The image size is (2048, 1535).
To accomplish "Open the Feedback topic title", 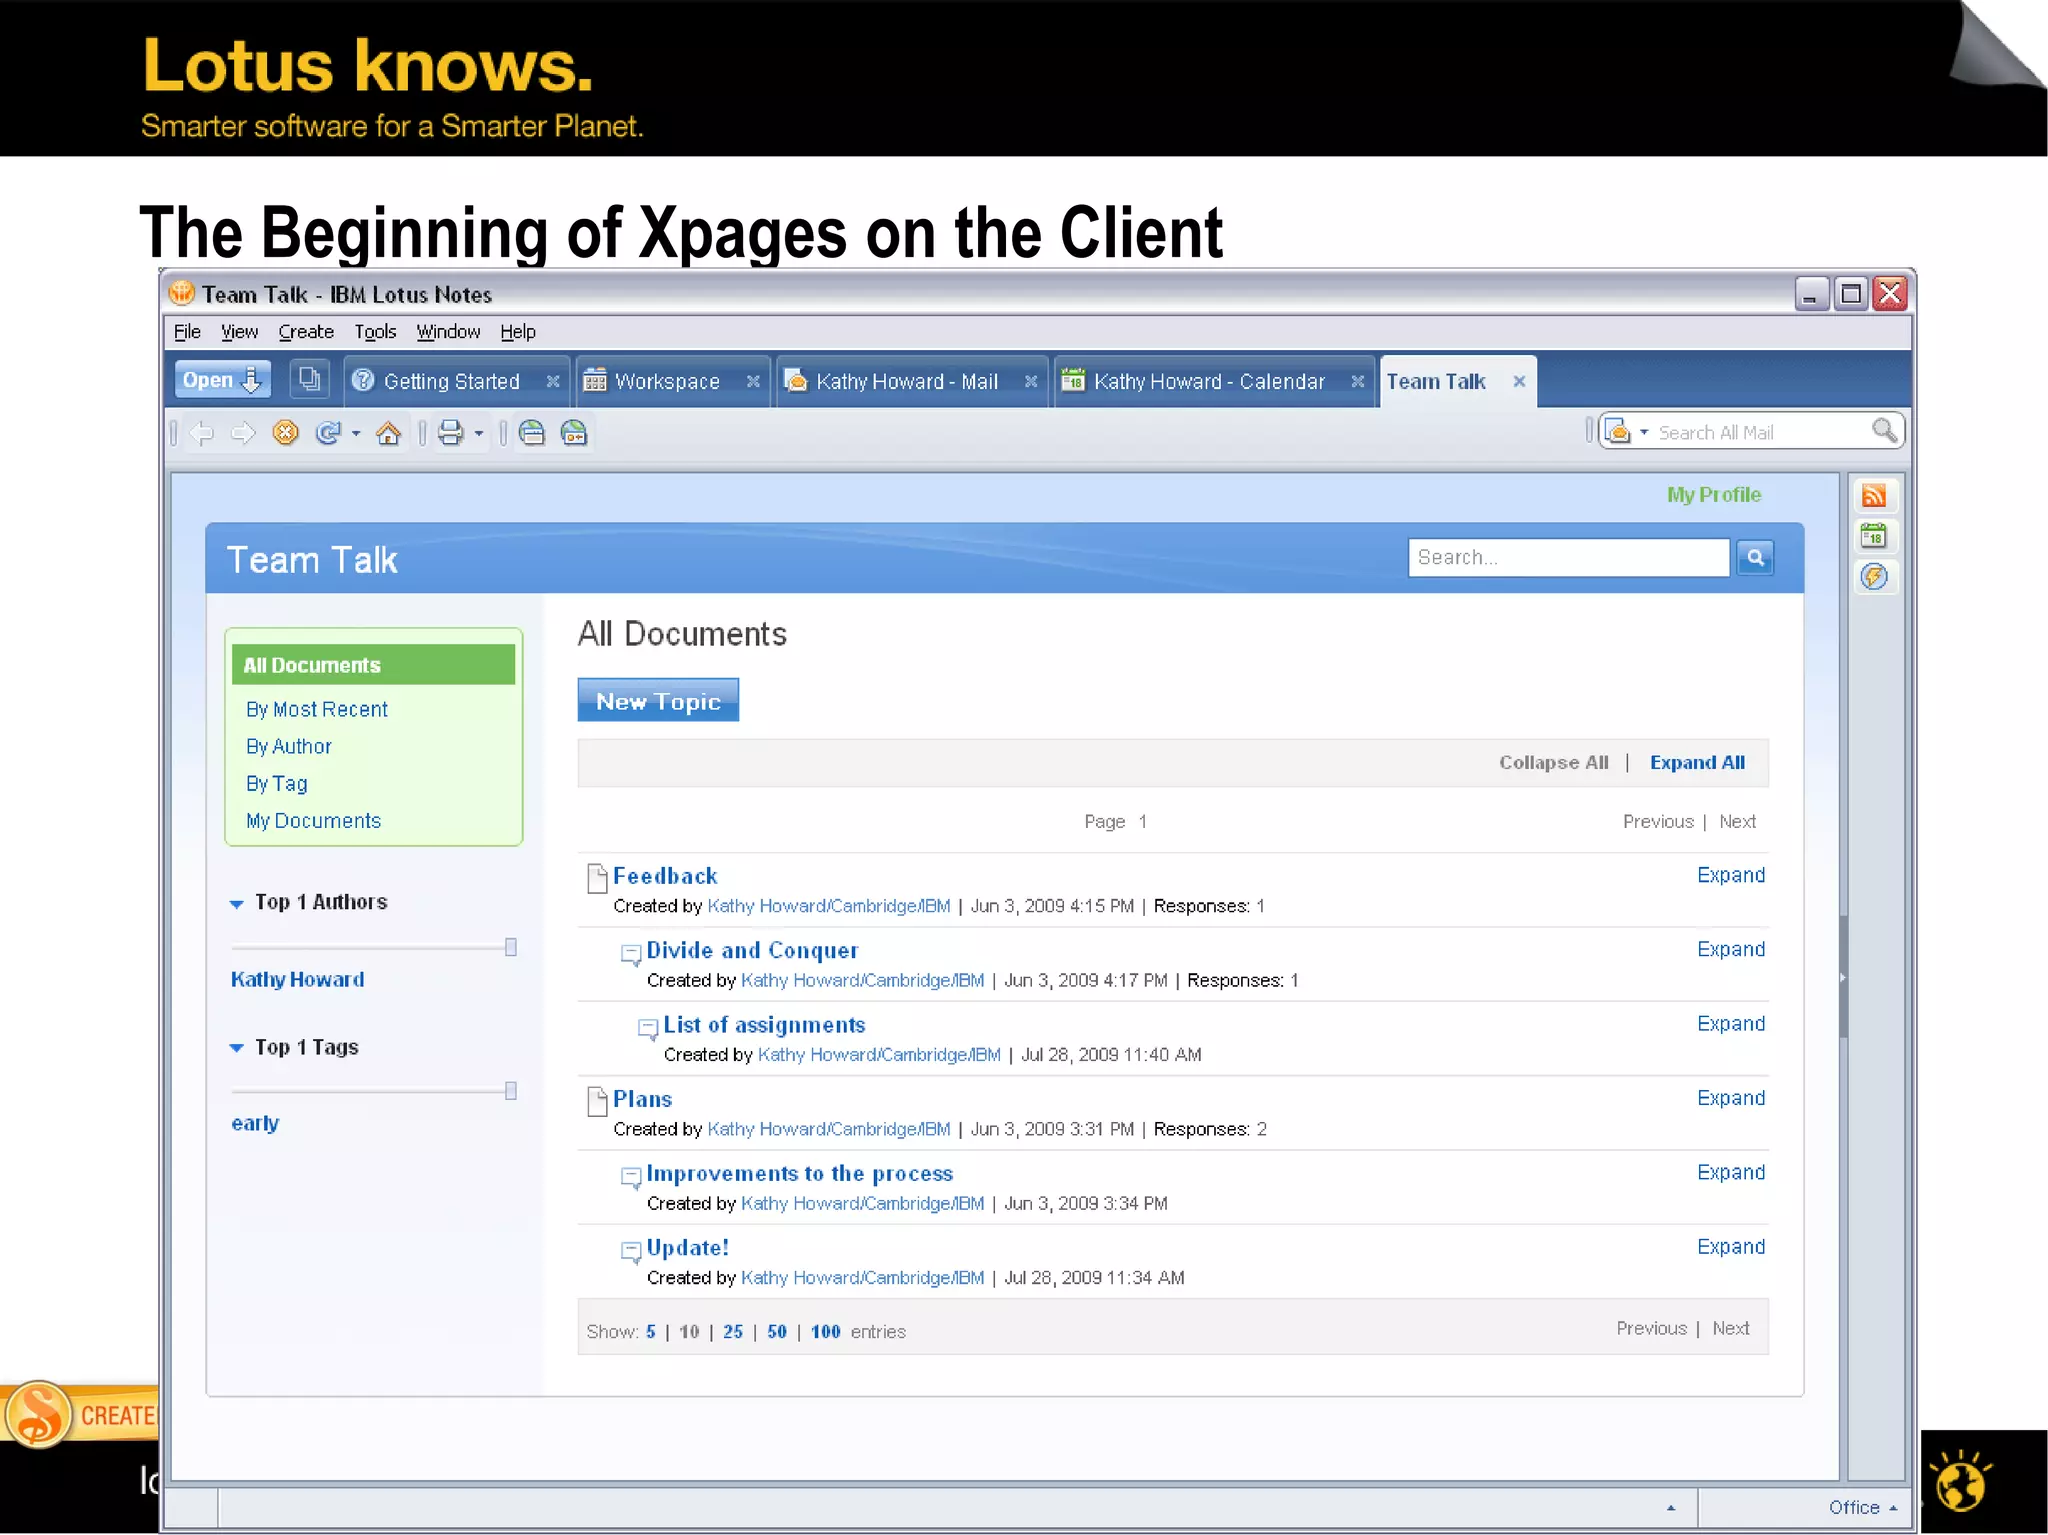I will 665,877.
